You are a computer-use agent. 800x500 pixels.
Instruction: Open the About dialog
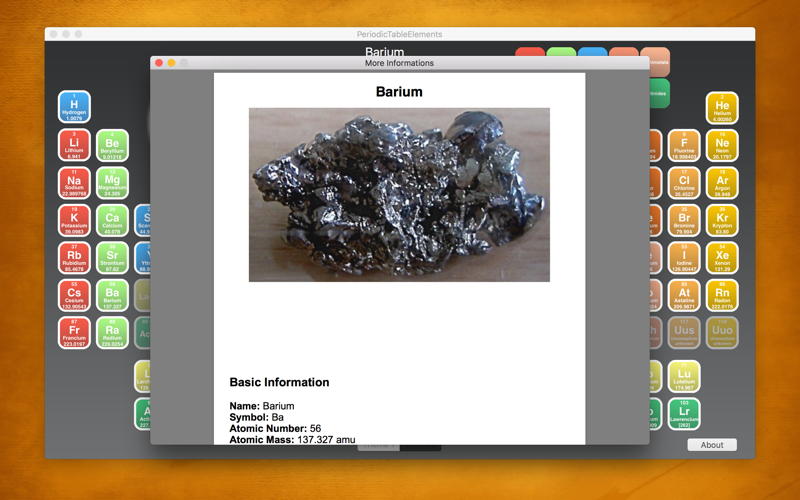pyautogui.click(x=712, y=445)
